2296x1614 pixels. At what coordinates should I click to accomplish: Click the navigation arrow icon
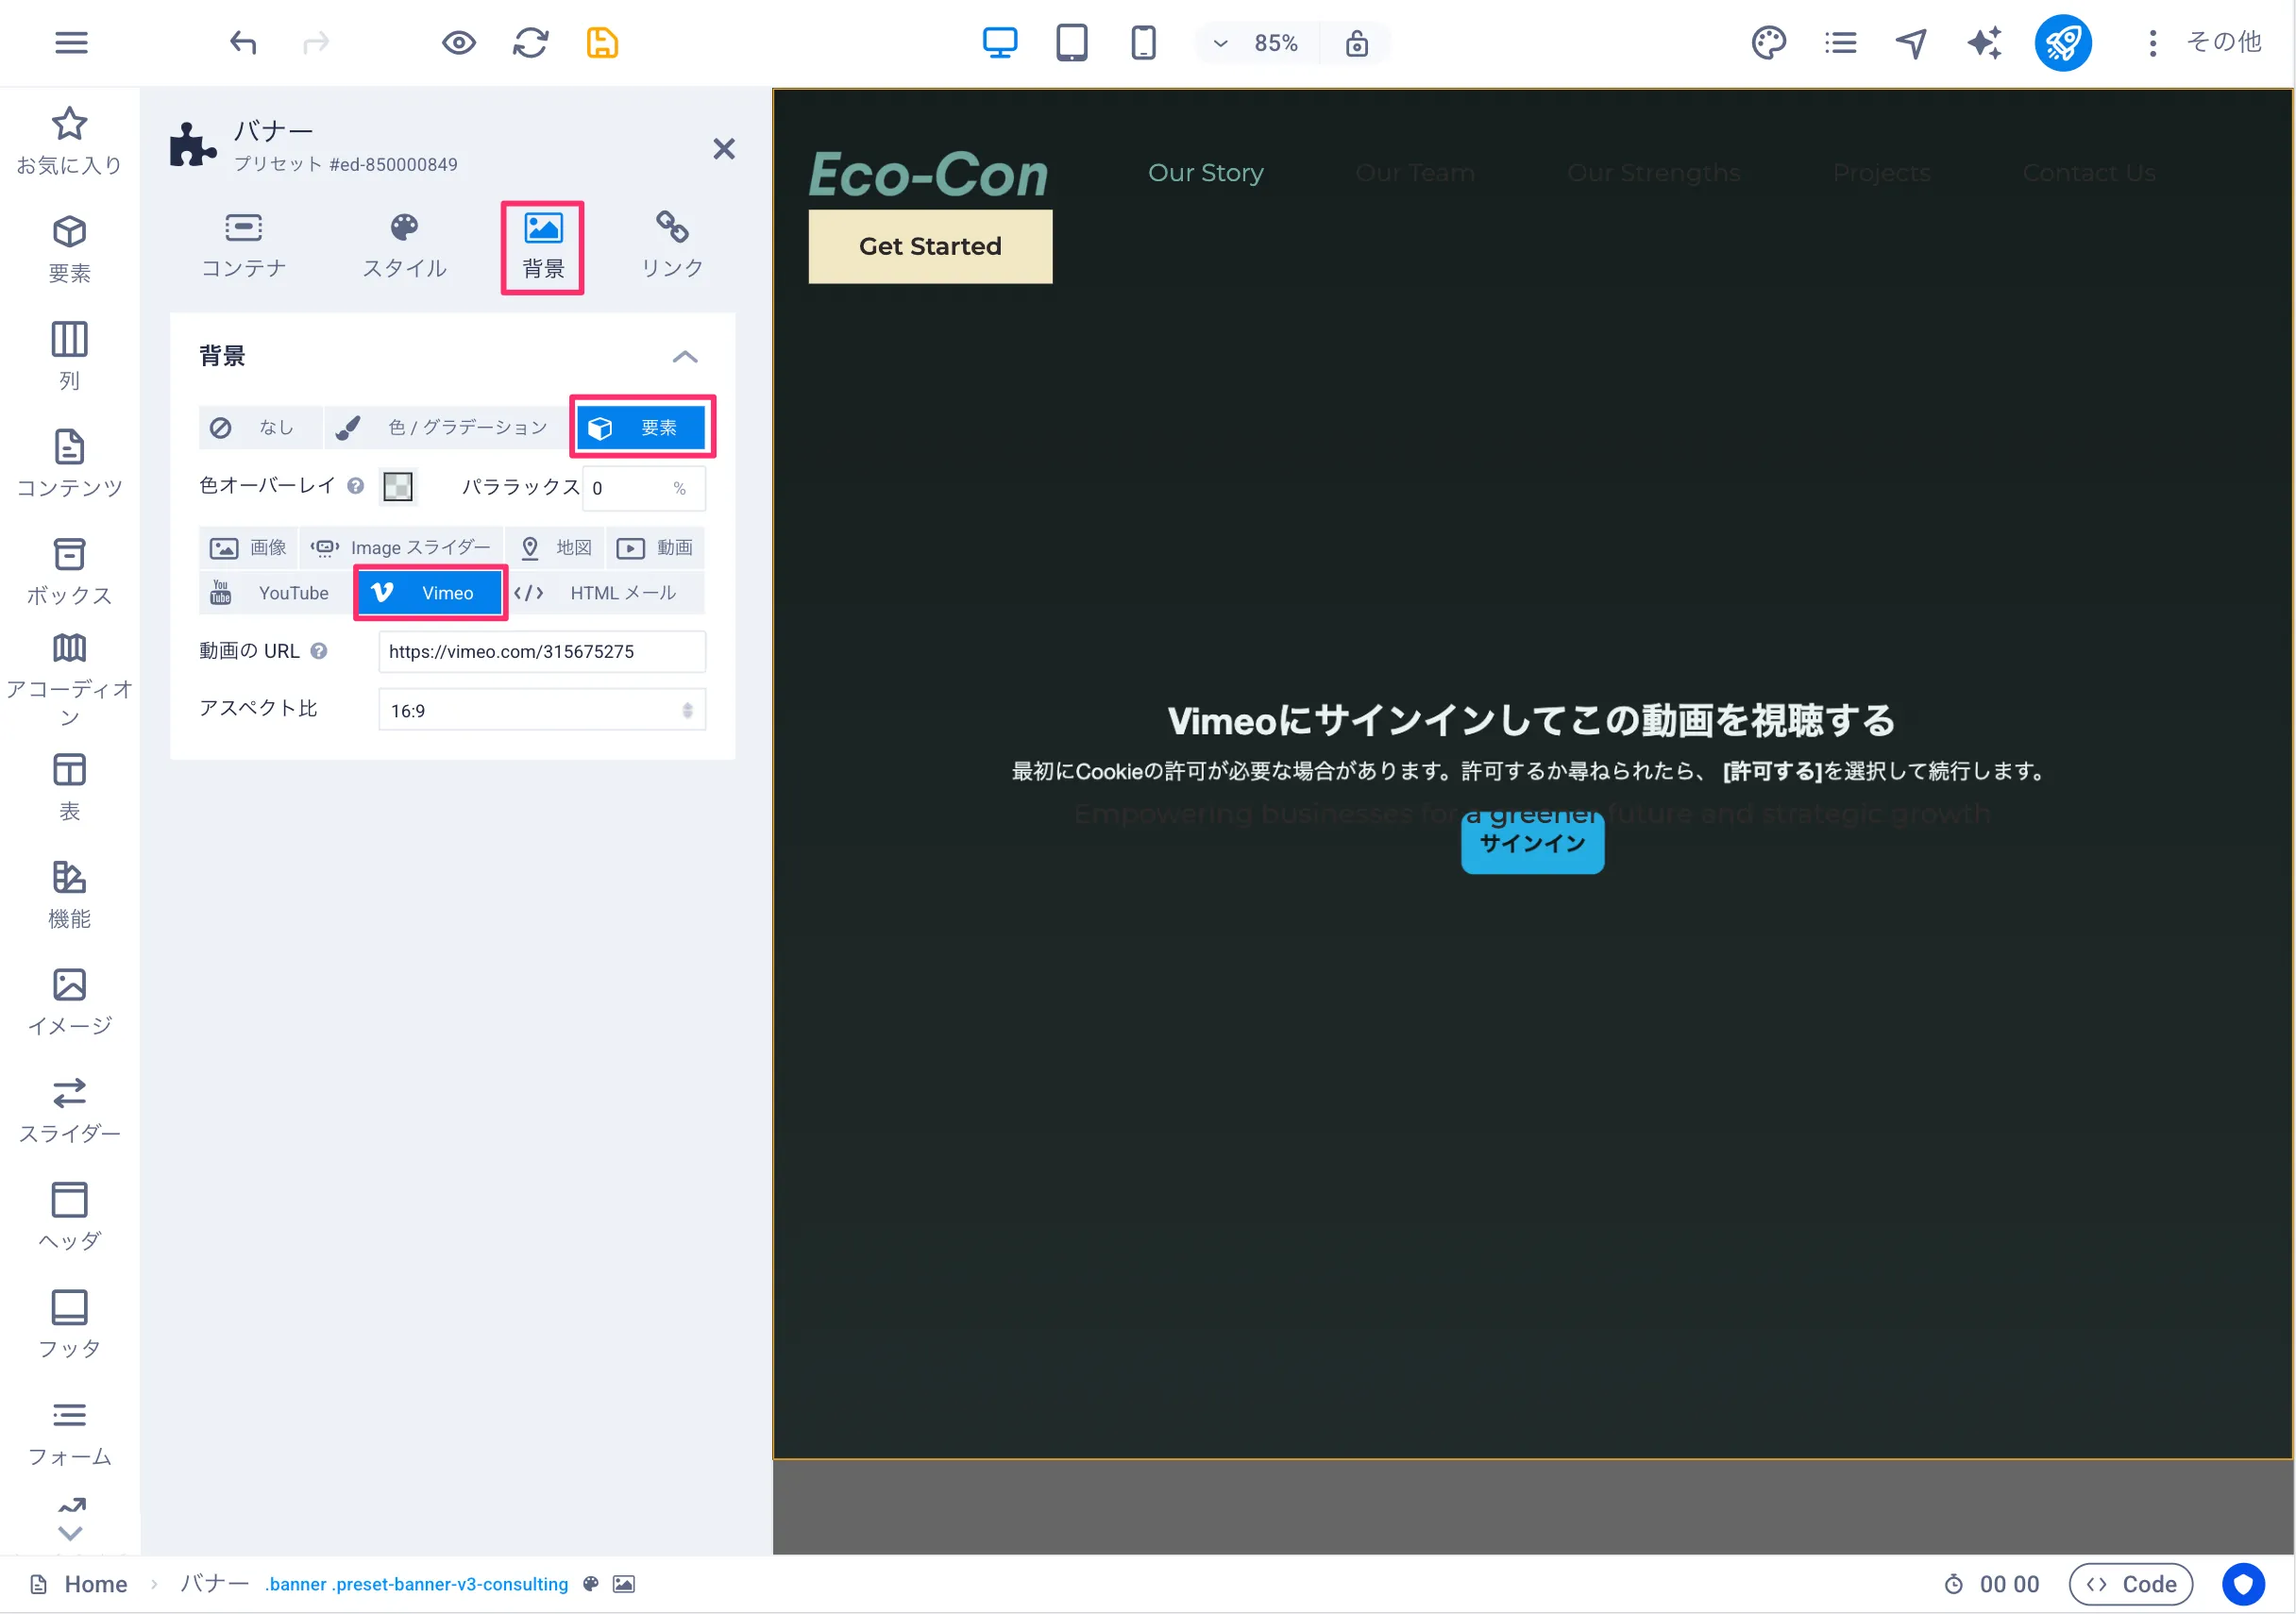[x=1911, y=43]
